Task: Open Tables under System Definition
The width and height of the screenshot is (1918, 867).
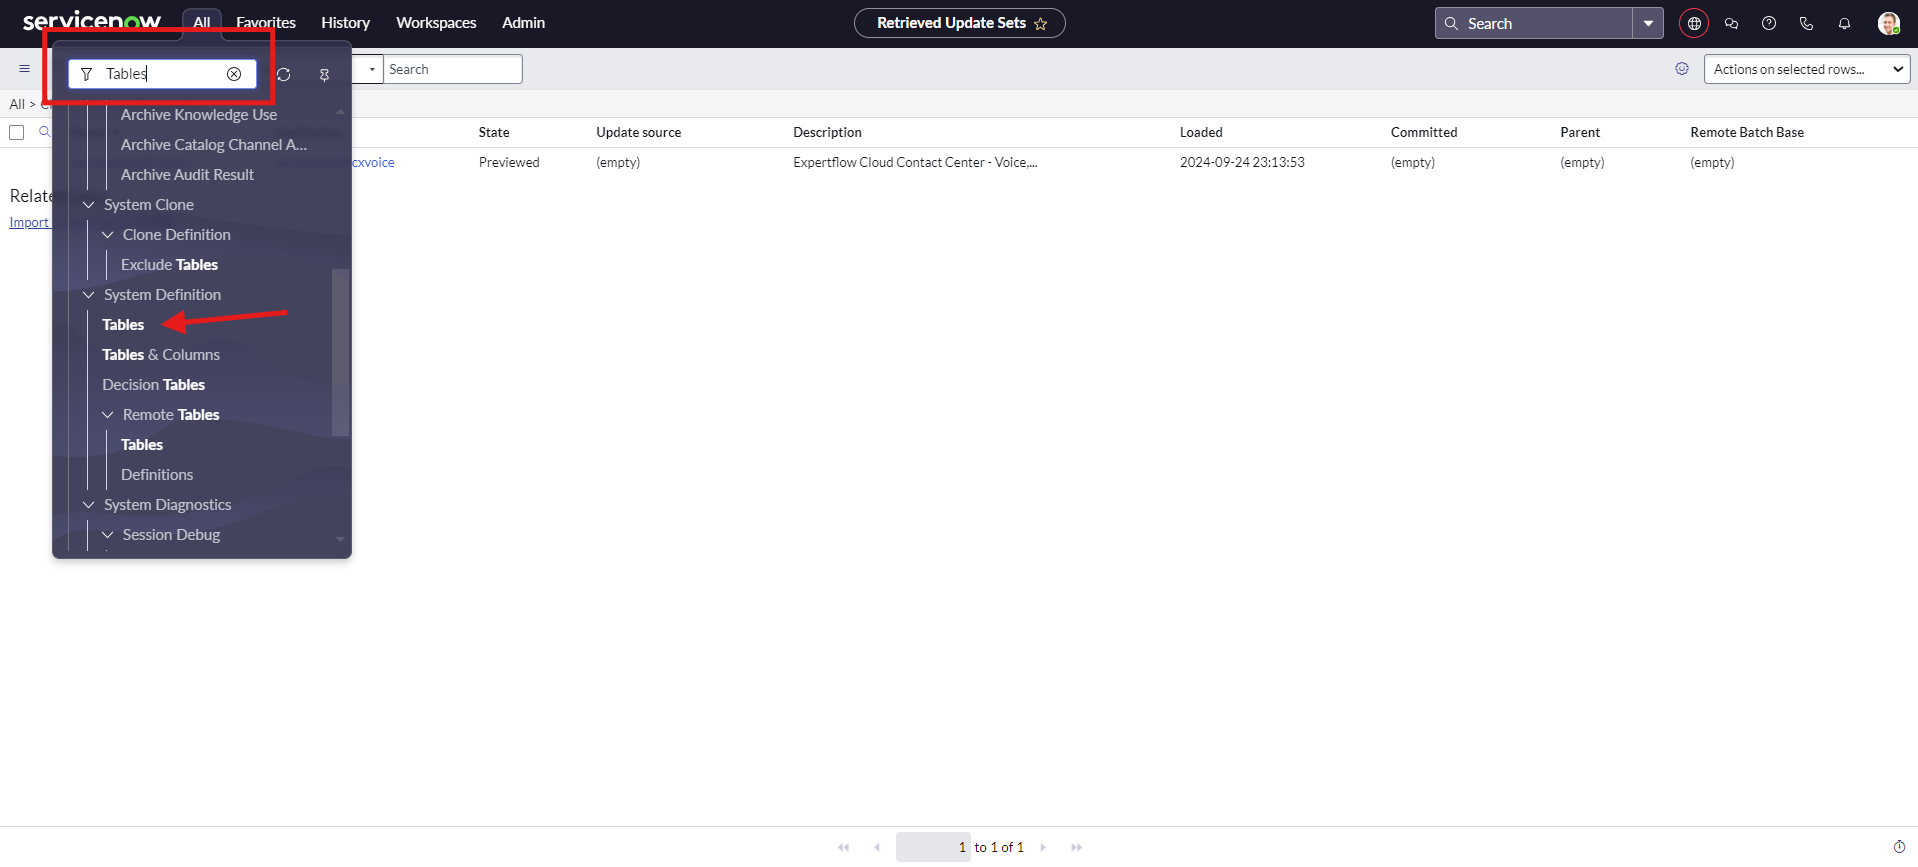Action: click(123, 325)
